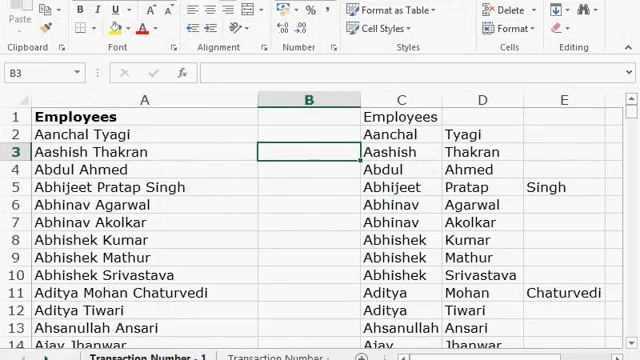Open Format cells menu

point(508,28)
